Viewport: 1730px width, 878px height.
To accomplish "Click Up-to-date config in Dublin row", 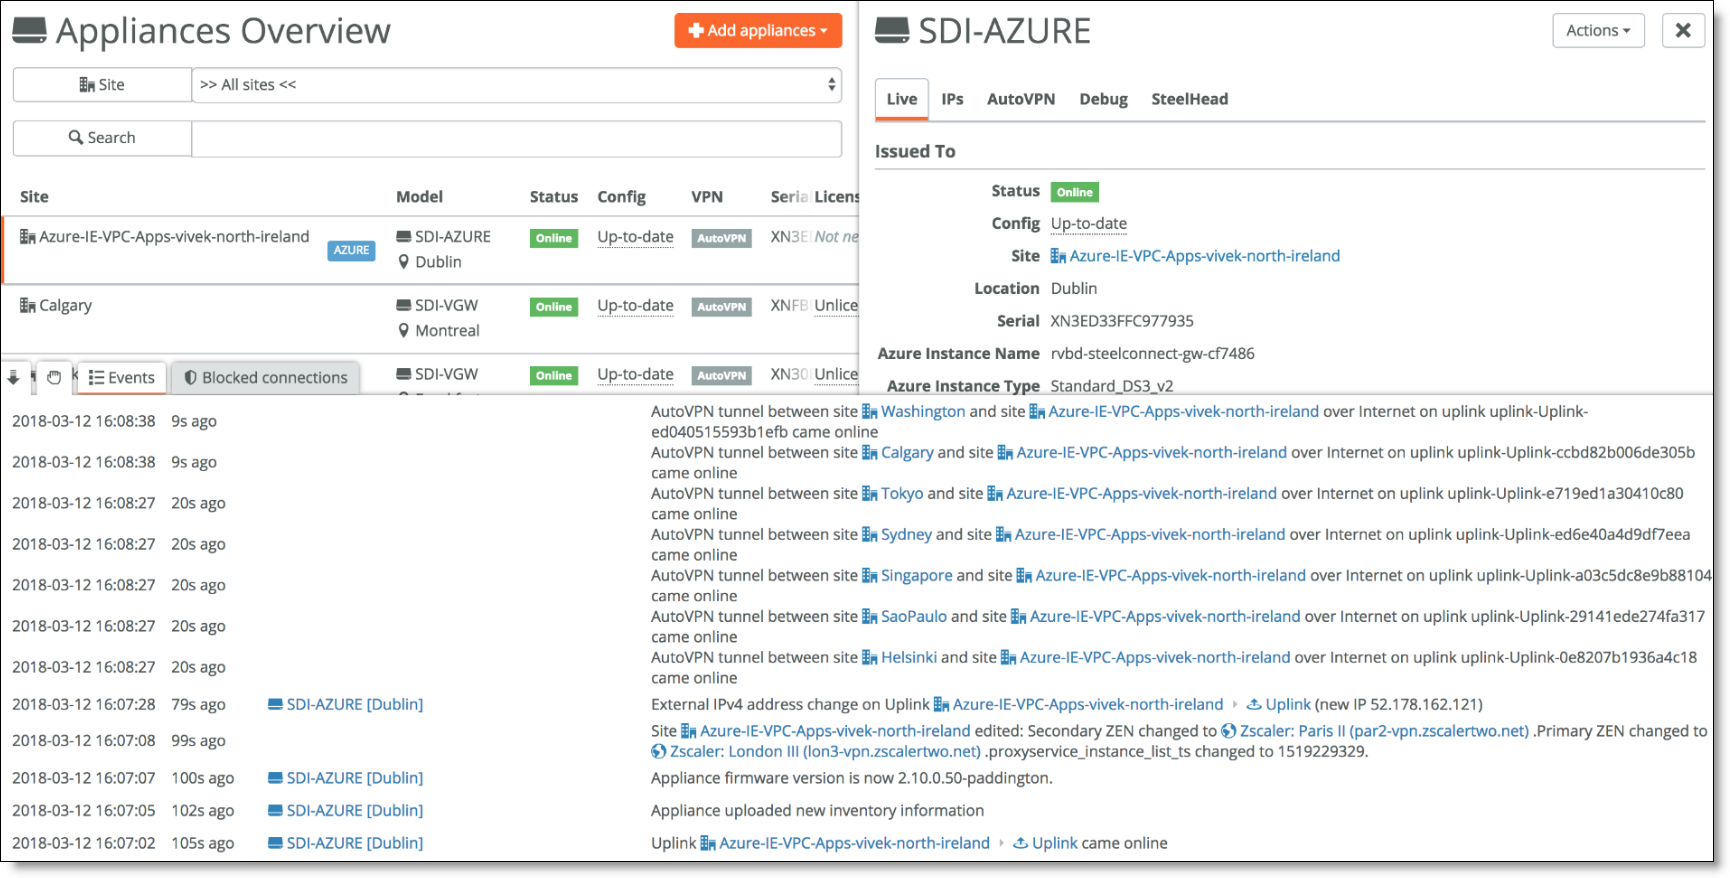I will coord(635,237).
